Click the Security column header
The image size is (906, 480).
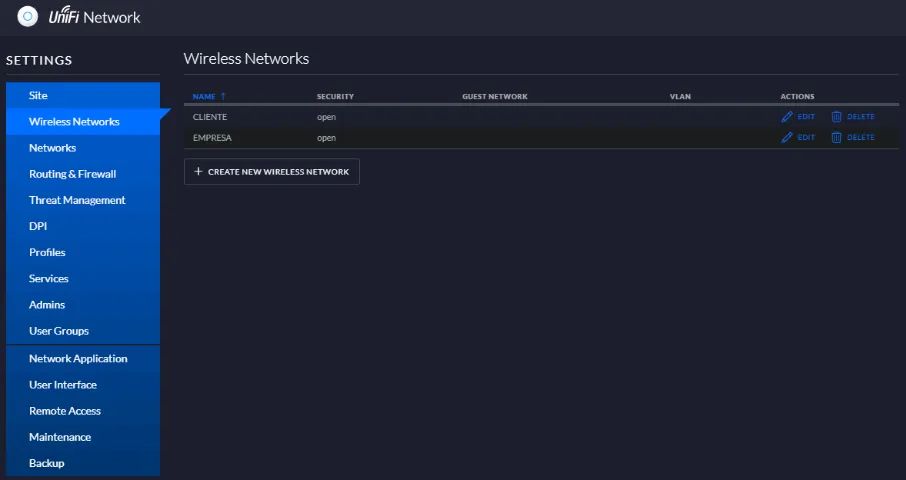[x=335, y=97]
